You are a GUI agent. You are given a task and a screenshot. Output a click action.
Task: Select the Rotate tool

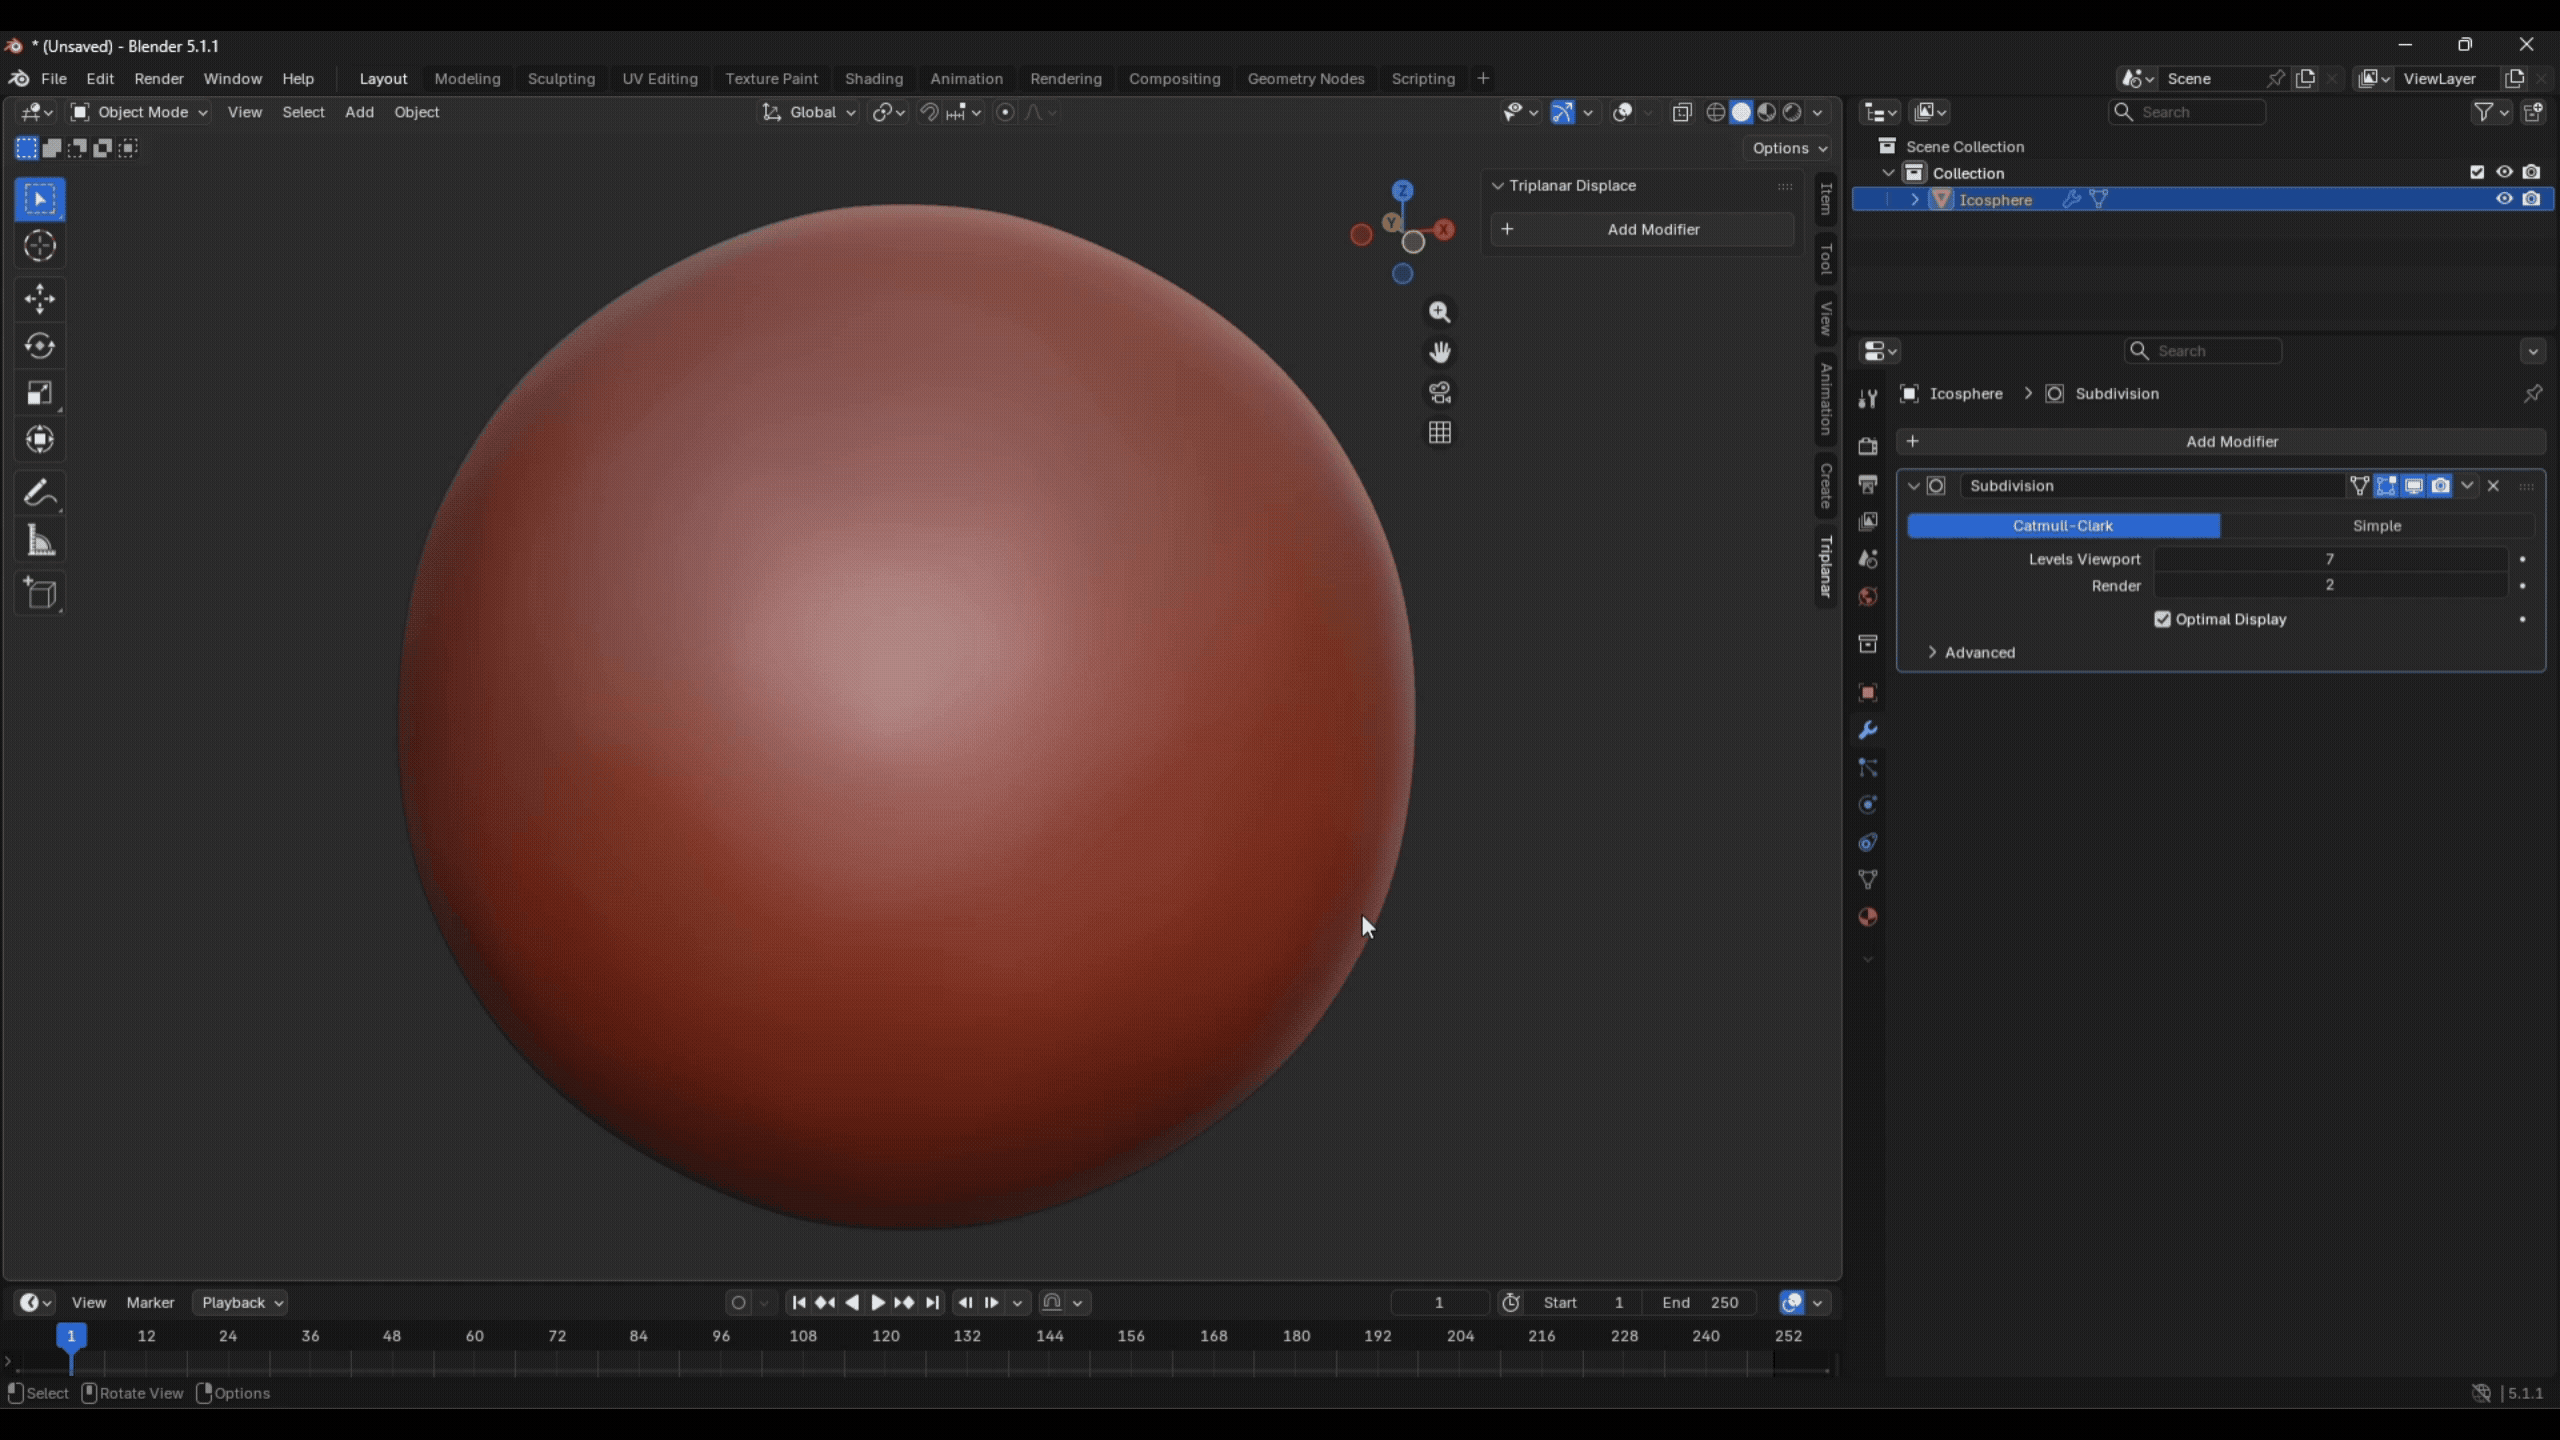coord(40,346)
